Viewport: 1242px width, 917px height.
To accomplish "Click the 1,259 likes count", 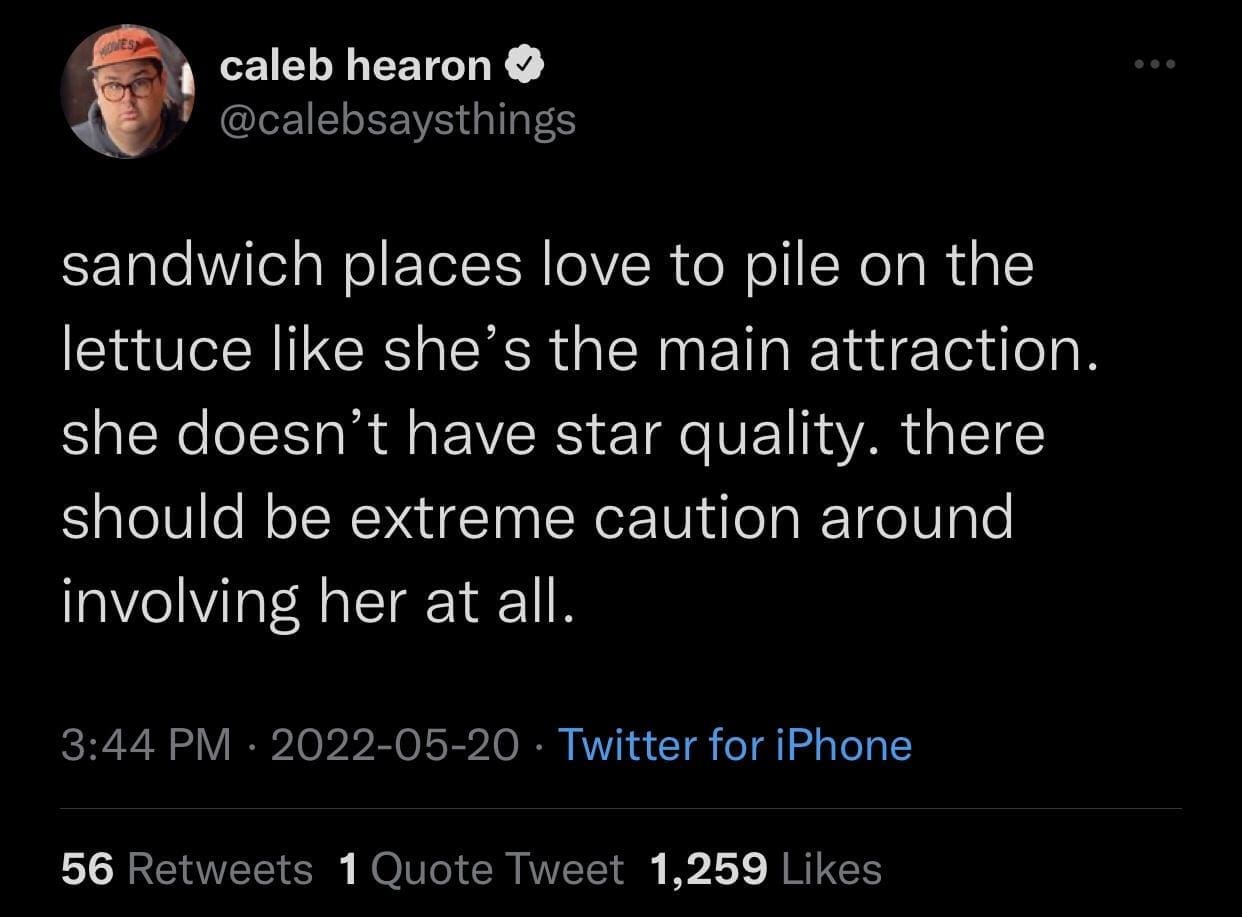I will point(708,869).
